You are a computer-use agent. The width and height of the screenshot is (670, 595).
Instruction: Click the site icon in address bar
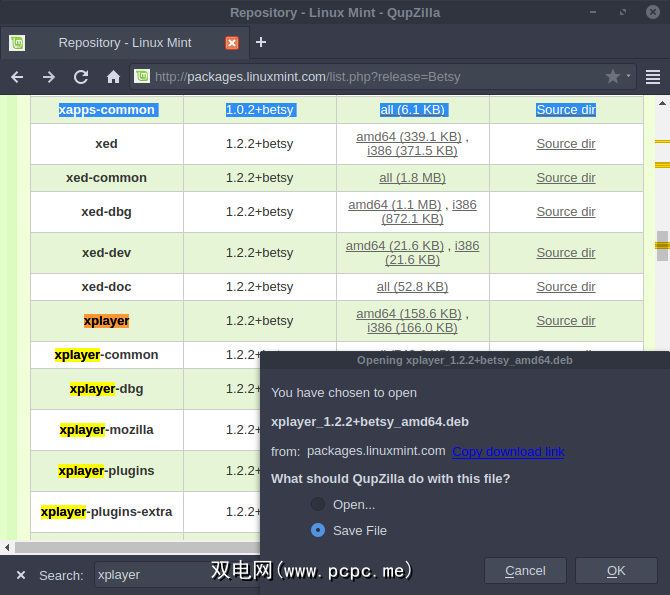tap(142, 77)
